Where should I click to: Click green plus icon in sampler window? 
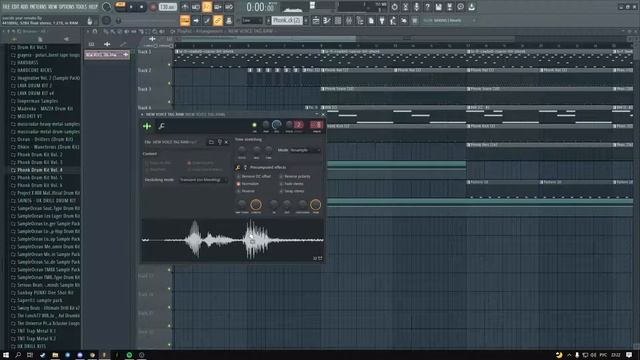click(147, 126)
